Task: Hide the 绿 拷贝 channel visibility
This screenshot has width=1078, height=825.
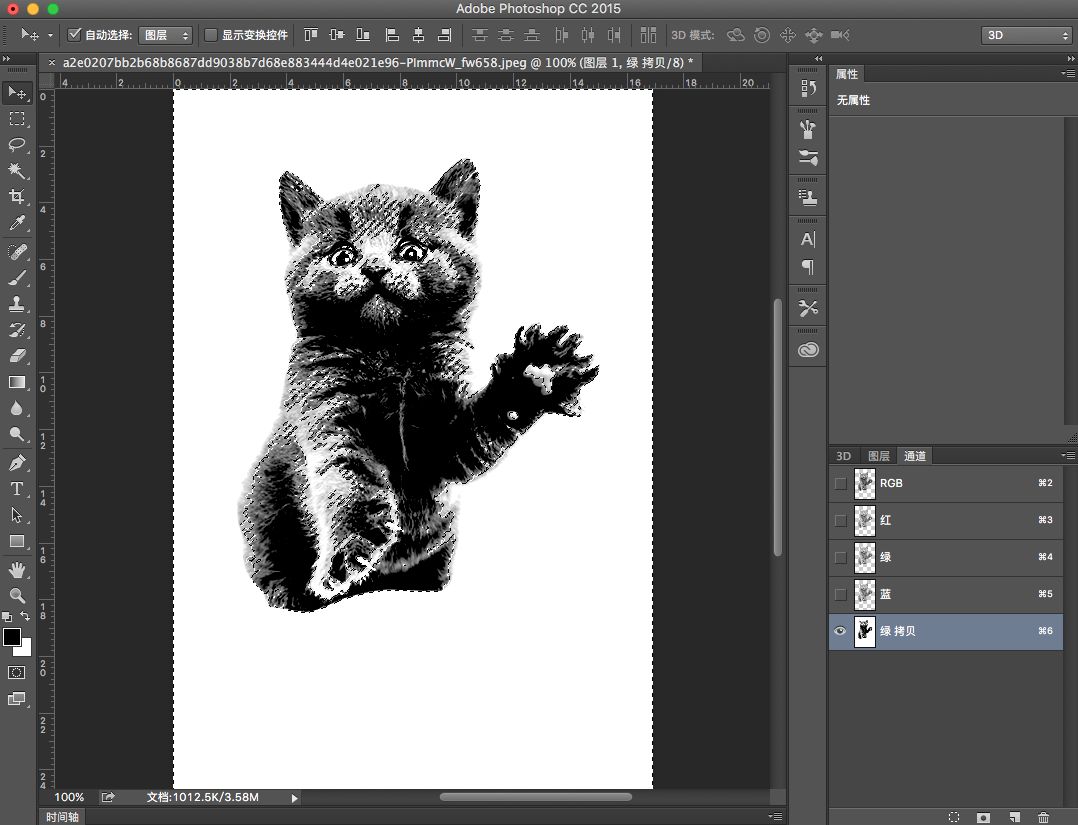Action: (x=840, y=631)
